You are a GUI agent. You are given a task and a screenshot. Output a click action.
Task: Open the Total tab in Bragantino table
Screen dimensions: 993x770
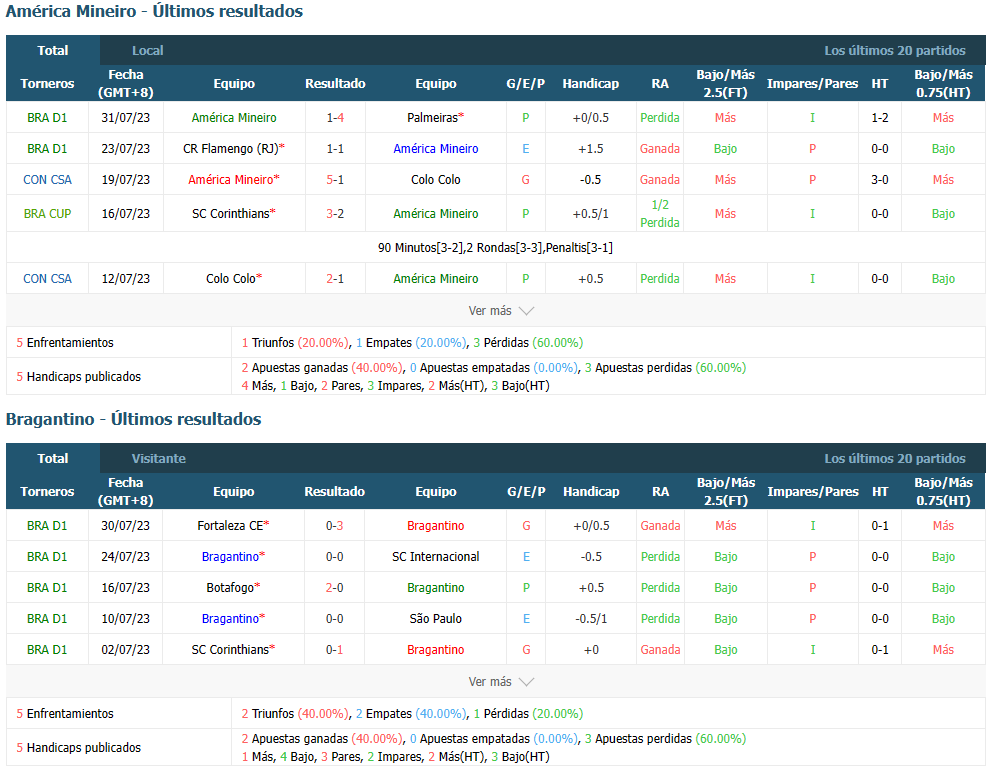coord(53,458)
